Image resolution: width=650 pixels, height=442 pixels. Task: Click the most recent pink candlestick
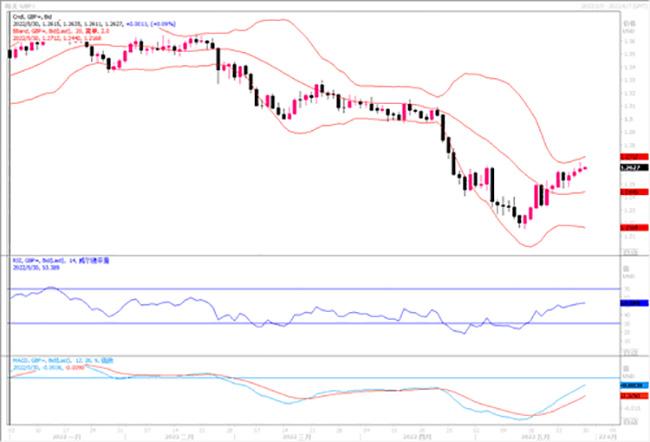[584, 168]
